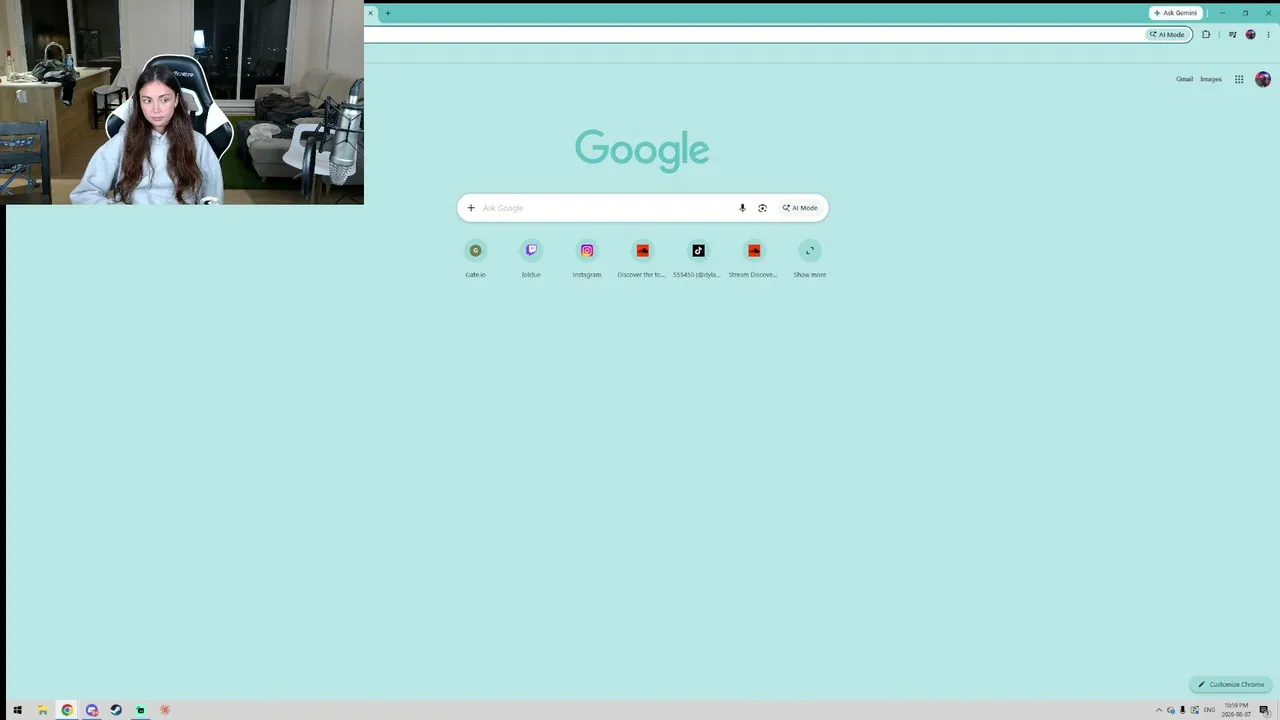Open Discord from the taskbar
Image resolution: width=1280 pixels, height=720 pixels.
(92, 710)
